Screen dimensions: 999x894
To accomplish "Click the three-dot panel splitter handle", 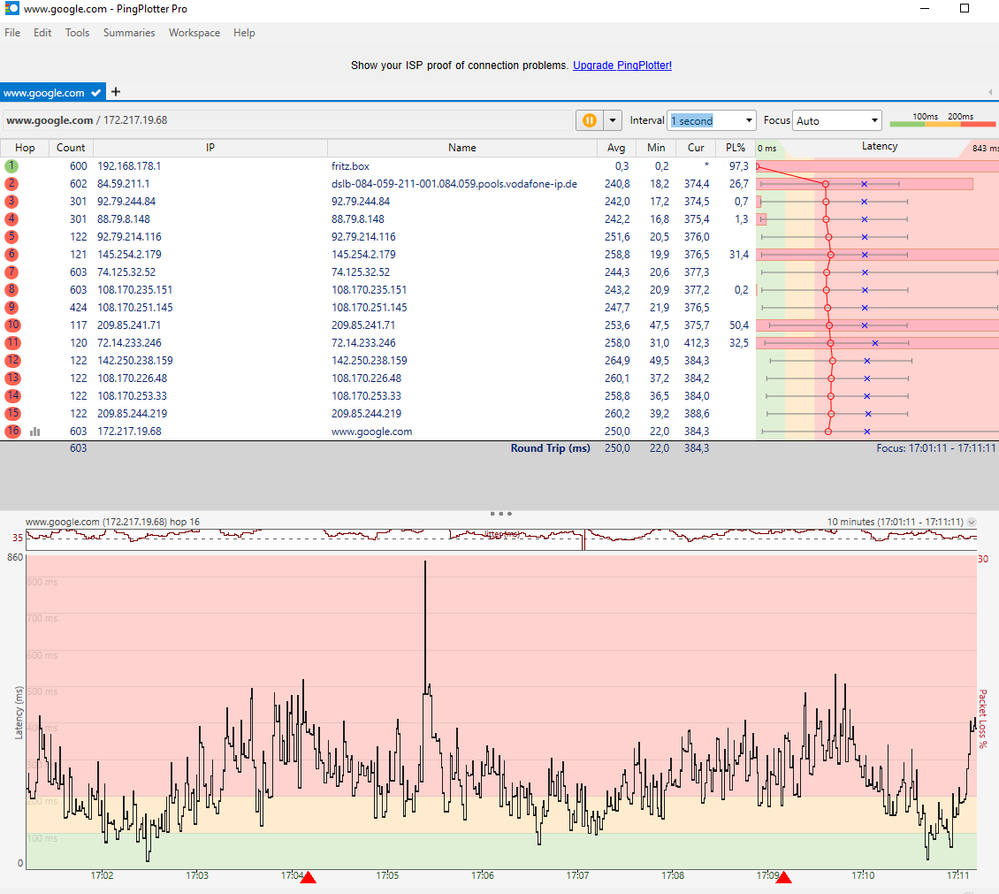I will point(500,513).
